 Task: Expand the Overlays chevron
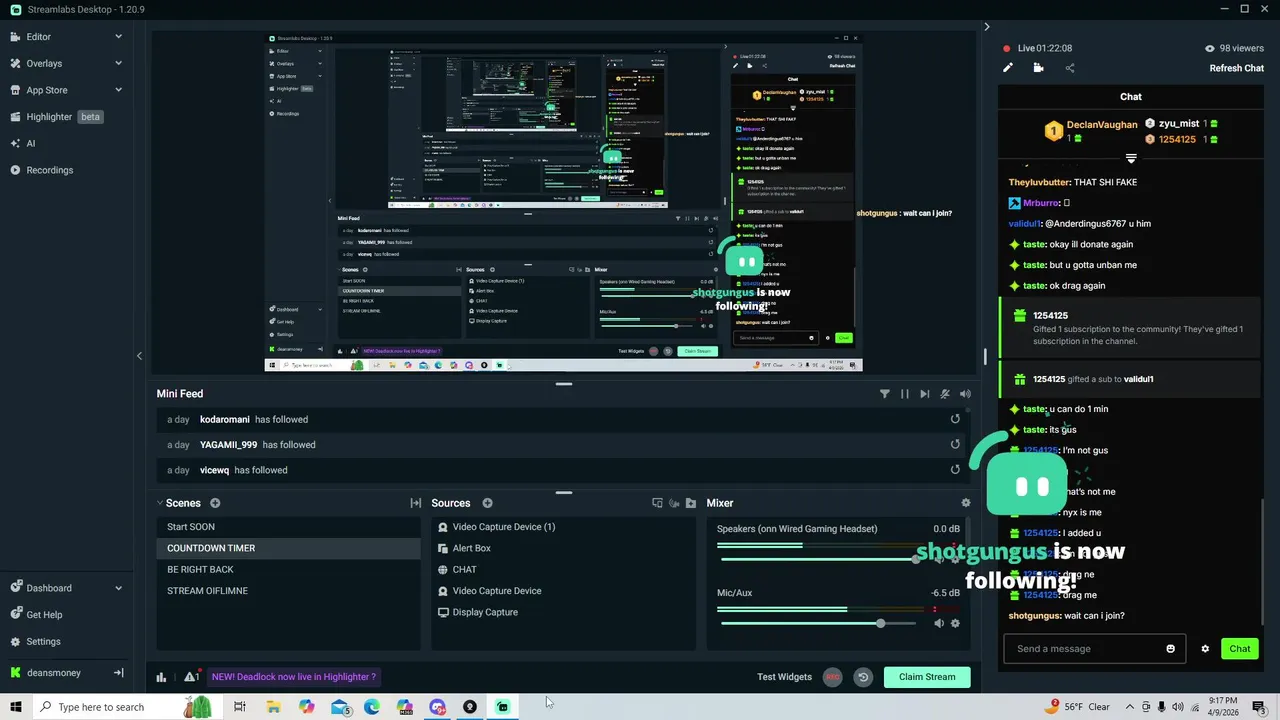[118, 63]
